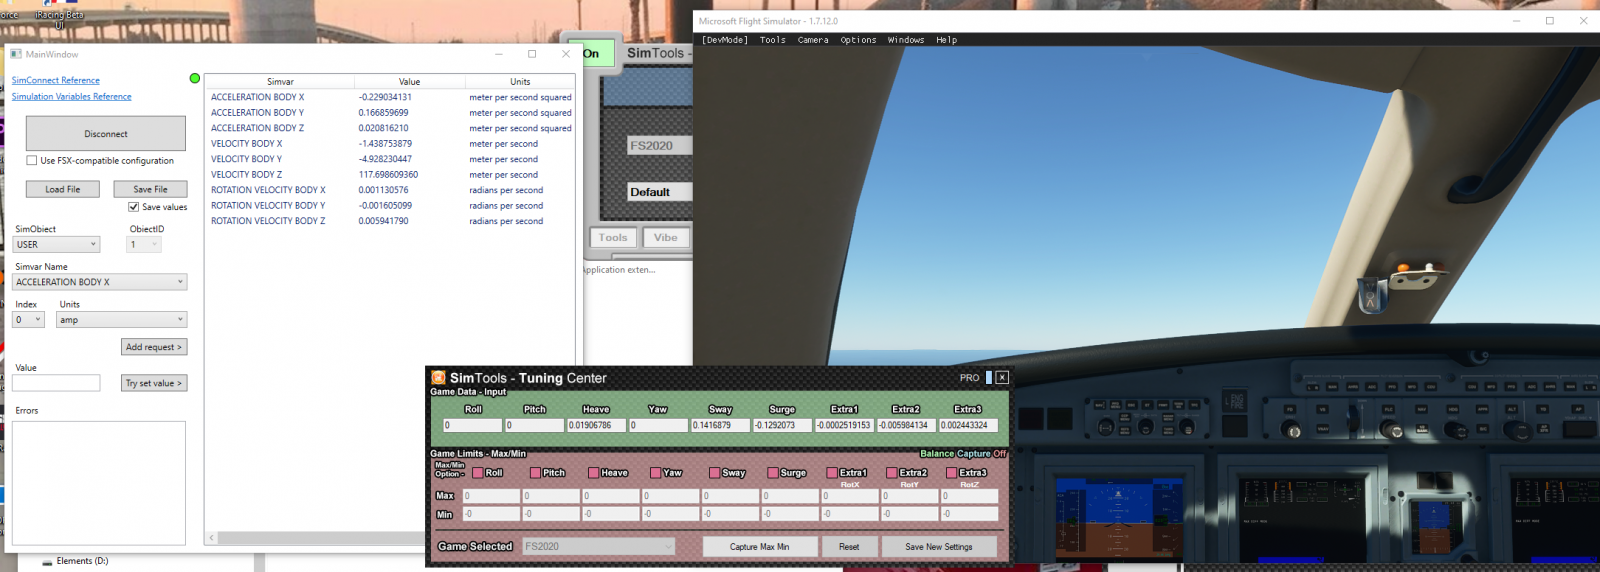The image size is (1600, 572).
Task: Close the SimTools Tuning Center window
Action: 1002,378
